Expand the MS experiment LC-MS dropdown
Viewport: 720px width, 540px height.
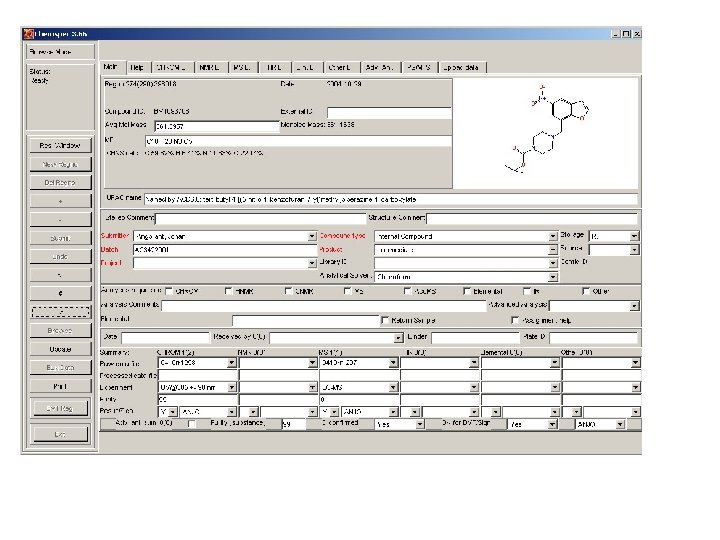tap(393, 388)
